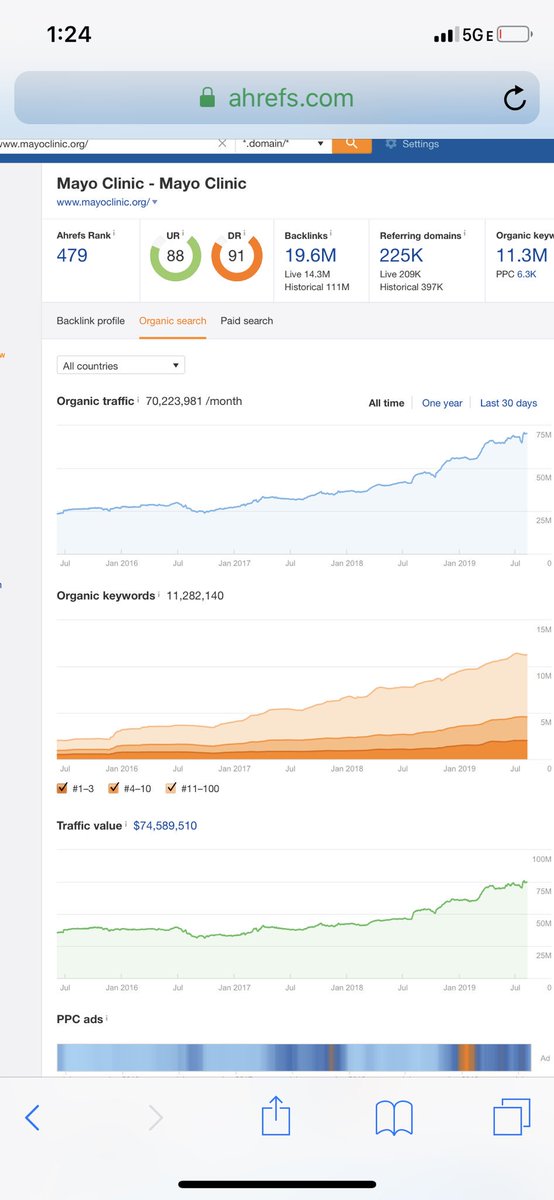Click the Settings link
The height and width of the screenshot is (1200, 554).
click(420, 144)
